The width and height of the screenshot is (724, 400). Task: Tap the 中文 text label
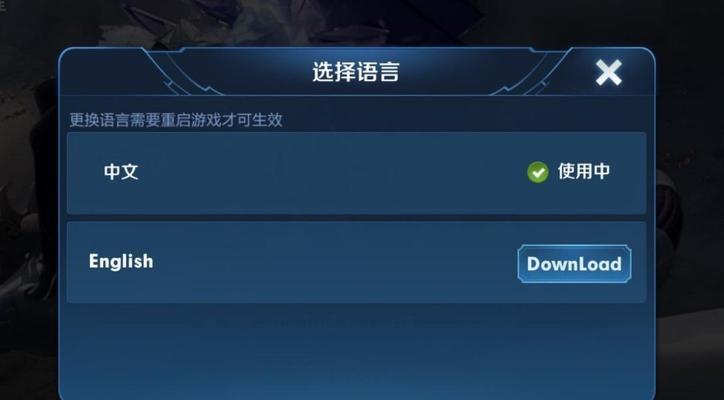[121, 172]
